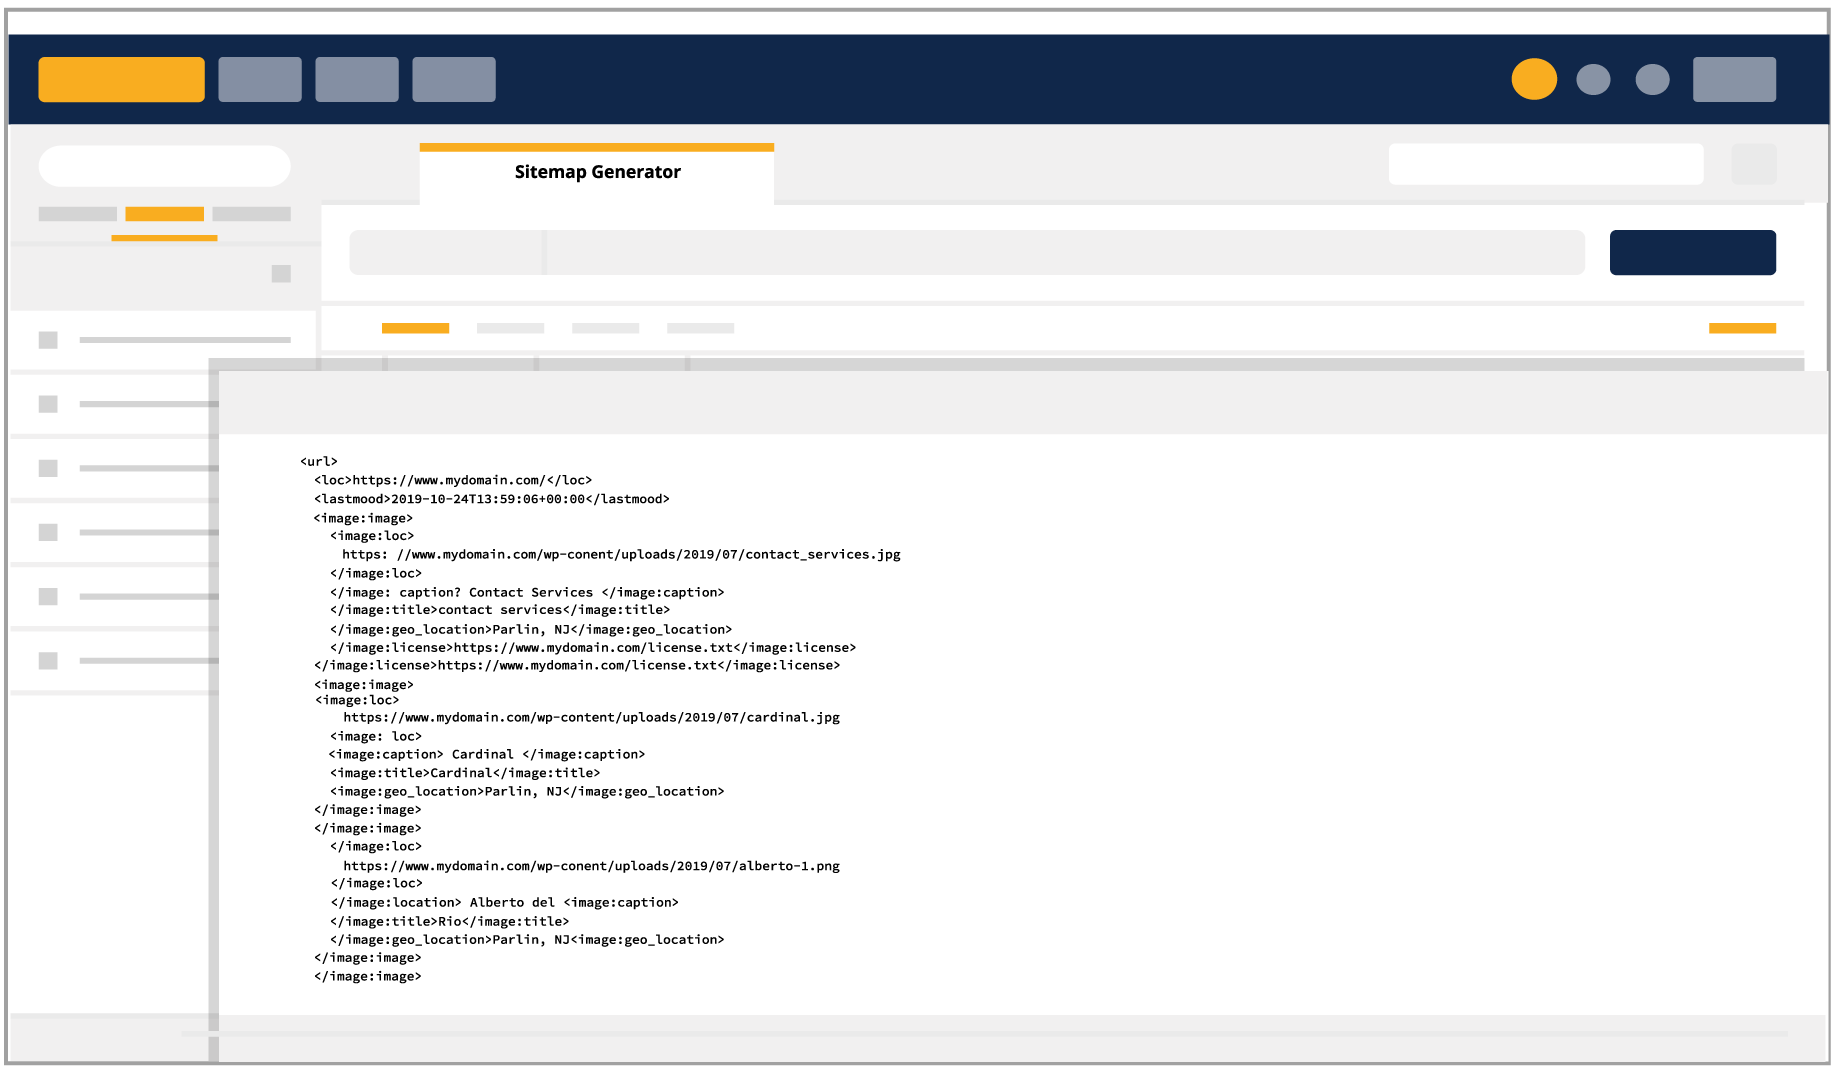This screenshot has height=1068, width=1835.
Task: Click the orange link right of the sub-tabs row
Action: pos(1742,328)
